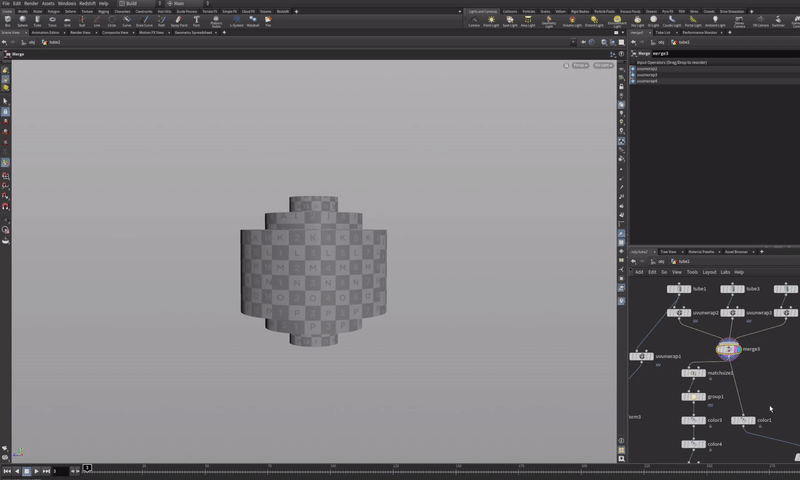800x480 pixels.
Task: Jump to the last frame
Action: coord(46,471)
